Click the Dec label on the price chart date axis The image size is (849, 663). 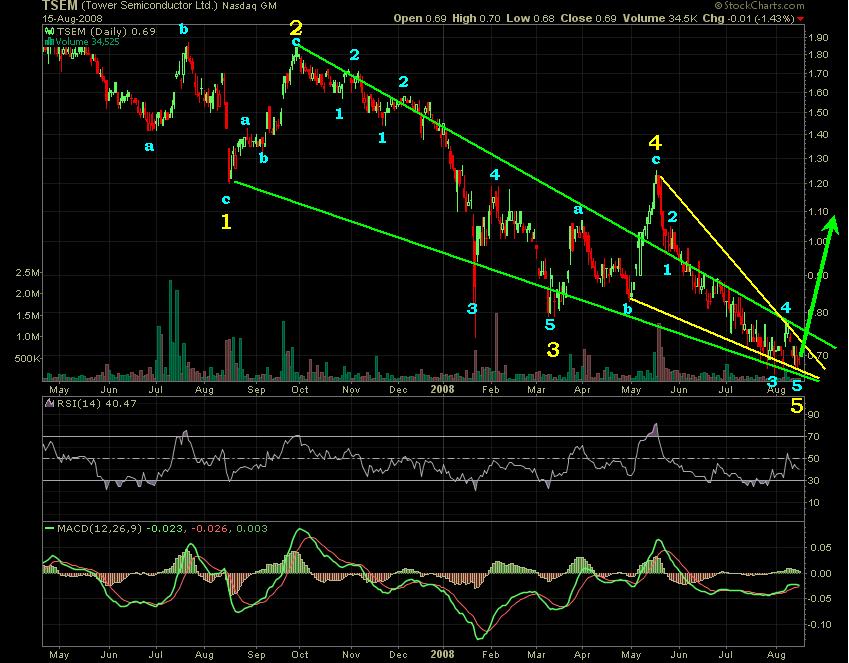[x=399, y=389]
